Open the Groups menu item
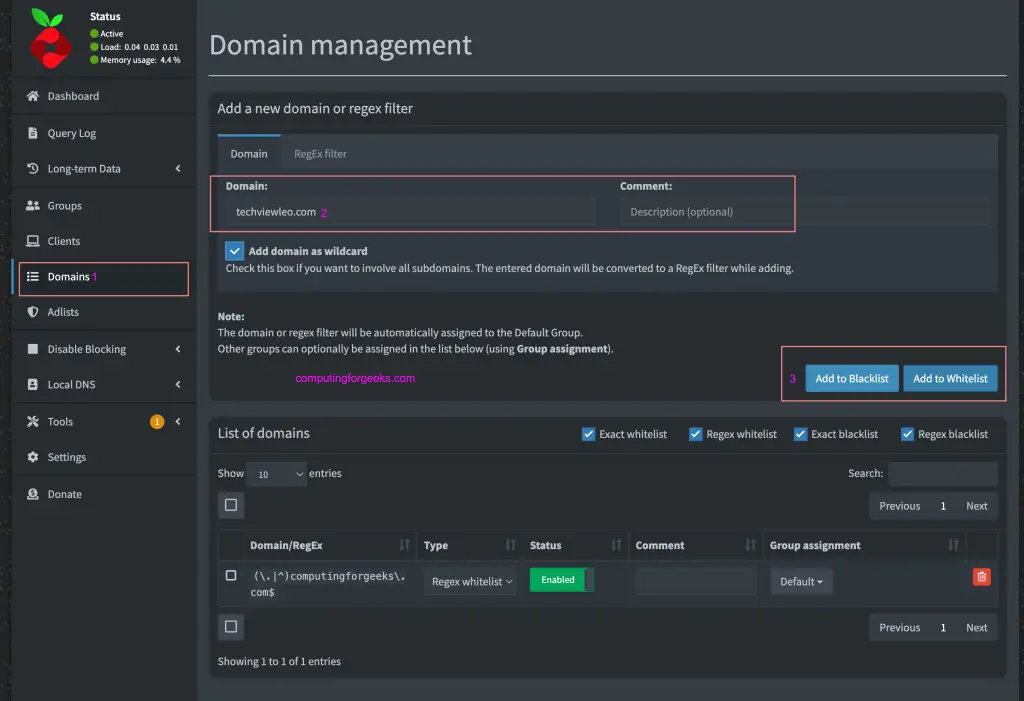 pos(104,205)
